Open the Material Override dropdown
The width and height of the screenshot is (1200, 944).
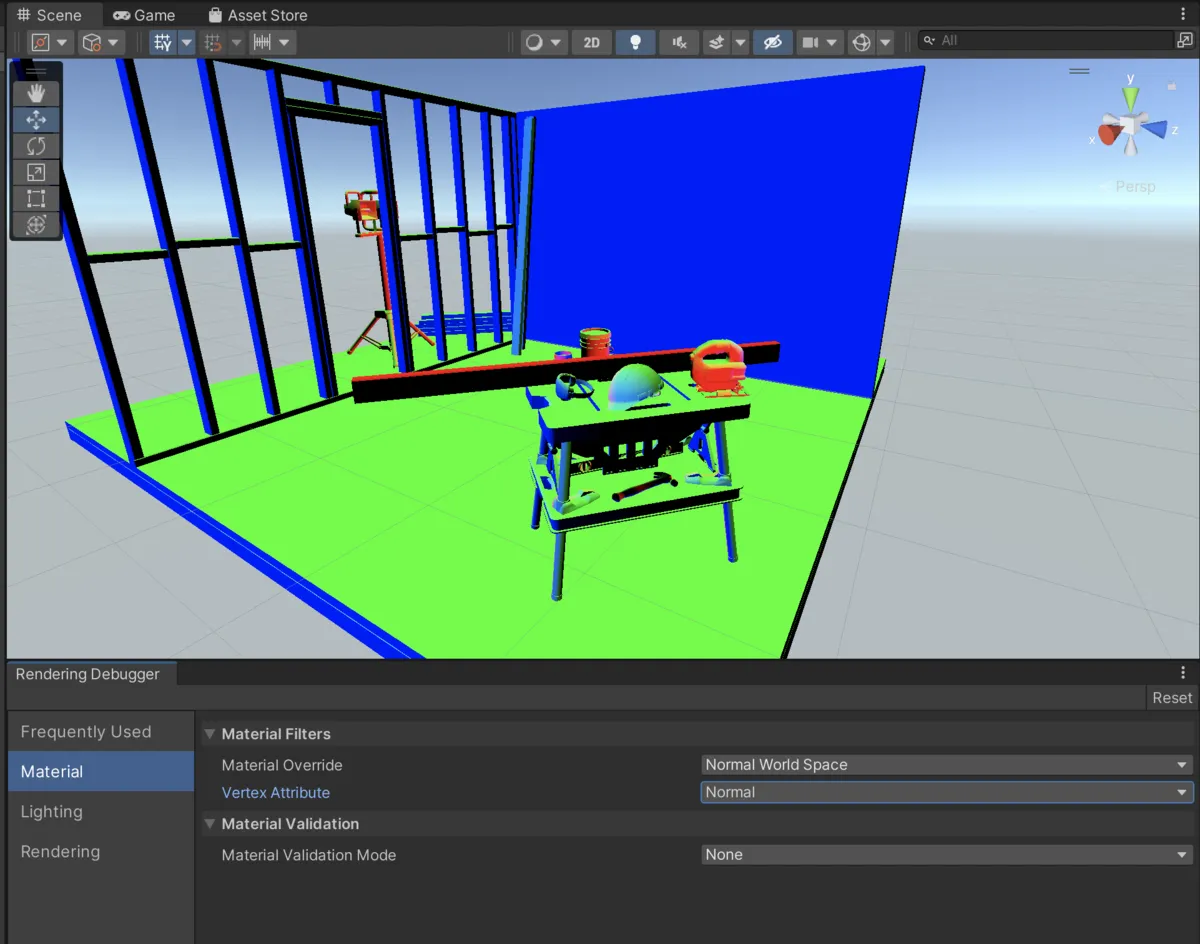[x=946, y=765]
